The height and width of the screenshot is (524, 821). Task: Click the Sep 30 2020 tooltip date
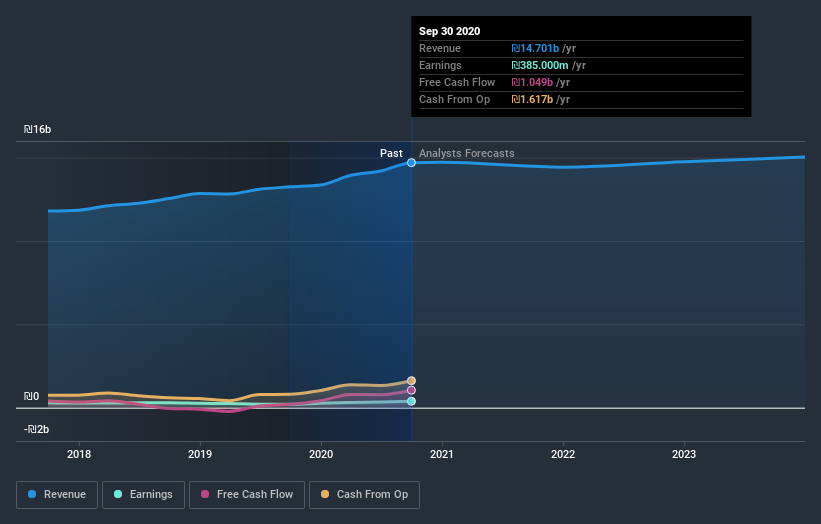[x=449, y=31]
